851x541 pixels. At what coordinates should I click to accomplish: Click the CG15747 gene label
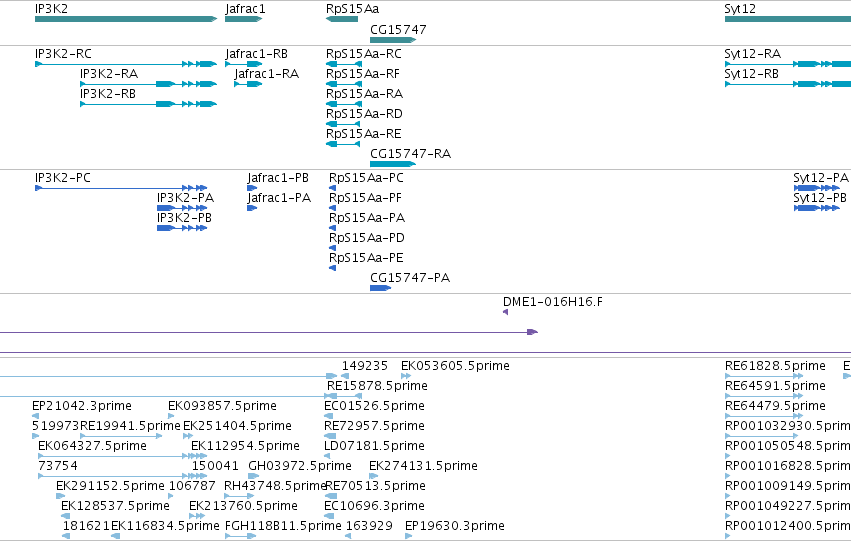pos(398,29)
